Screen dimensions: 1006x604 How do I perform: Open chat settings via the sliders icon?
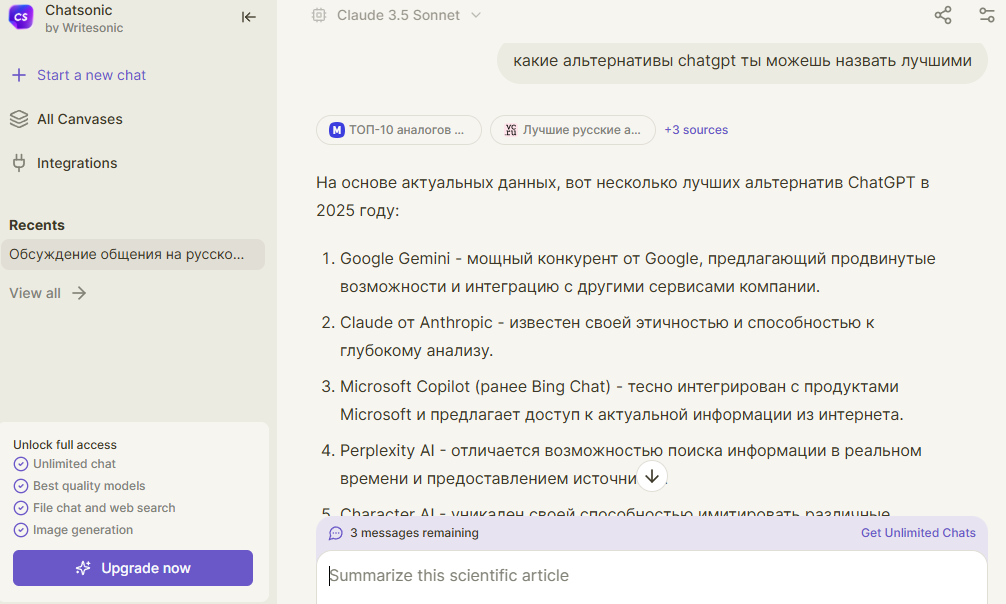coord(986,15)
